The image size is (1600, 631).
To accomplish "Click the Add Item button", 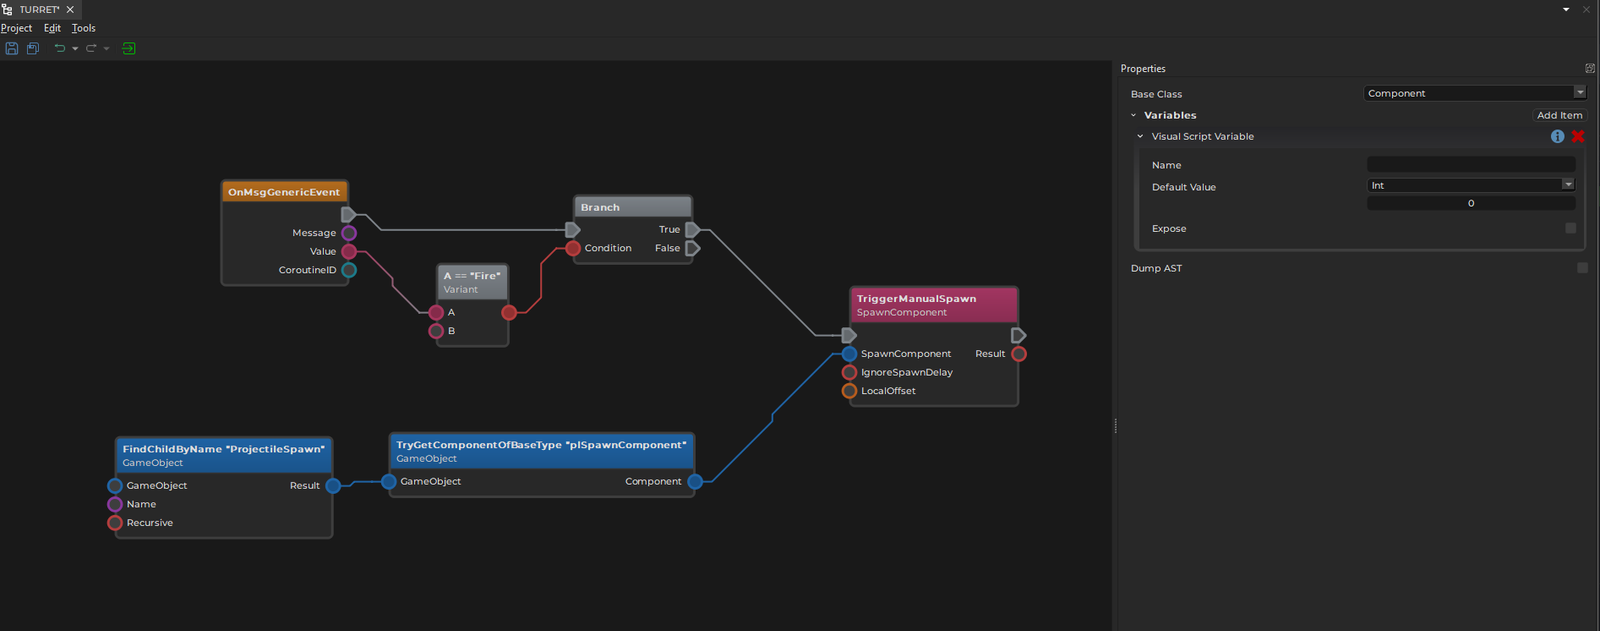I will click(1559, 115).
